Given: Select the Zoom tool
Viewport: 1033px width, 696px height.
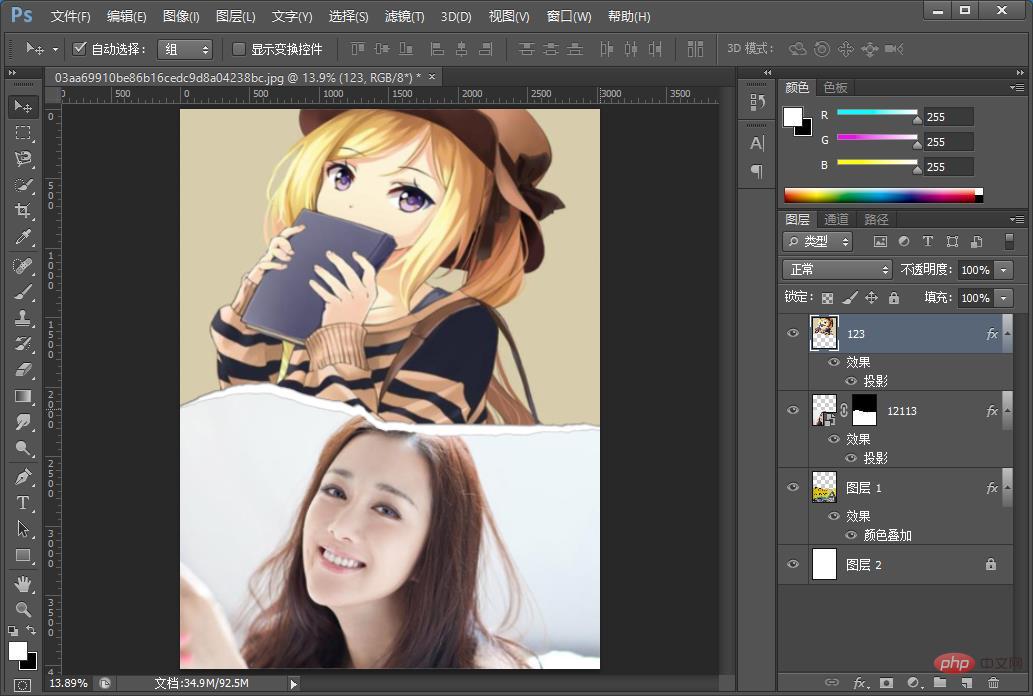Looking at the screenshot, I should click(x=23, y=609).
